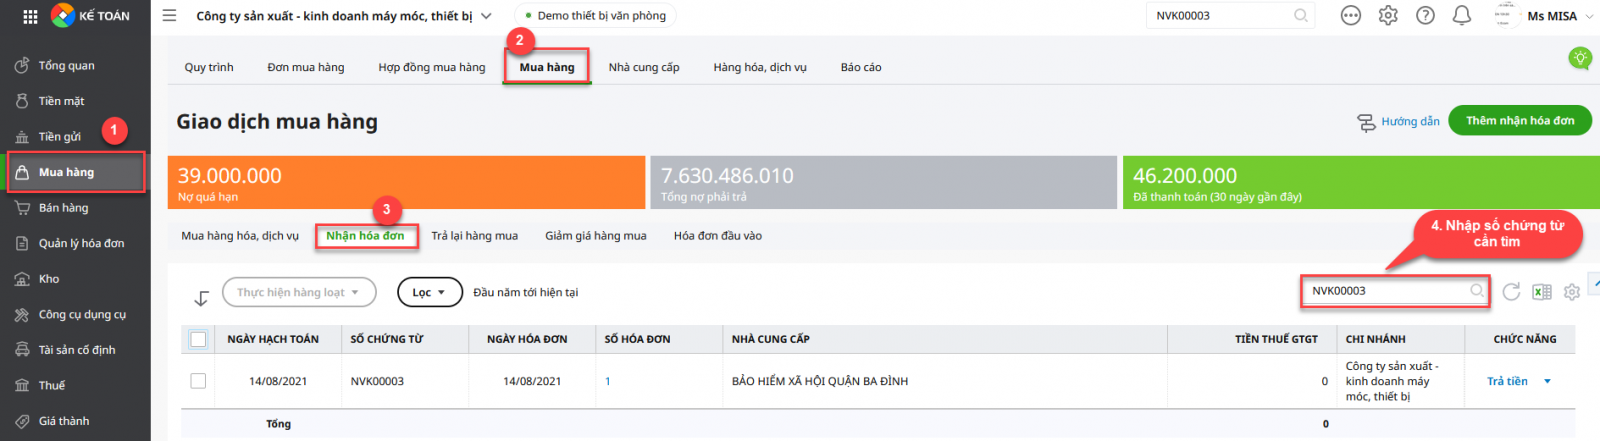The width and height of the screenshot is (1600, 441).
Task: Export list to Excel icon
Action: 1542,292
